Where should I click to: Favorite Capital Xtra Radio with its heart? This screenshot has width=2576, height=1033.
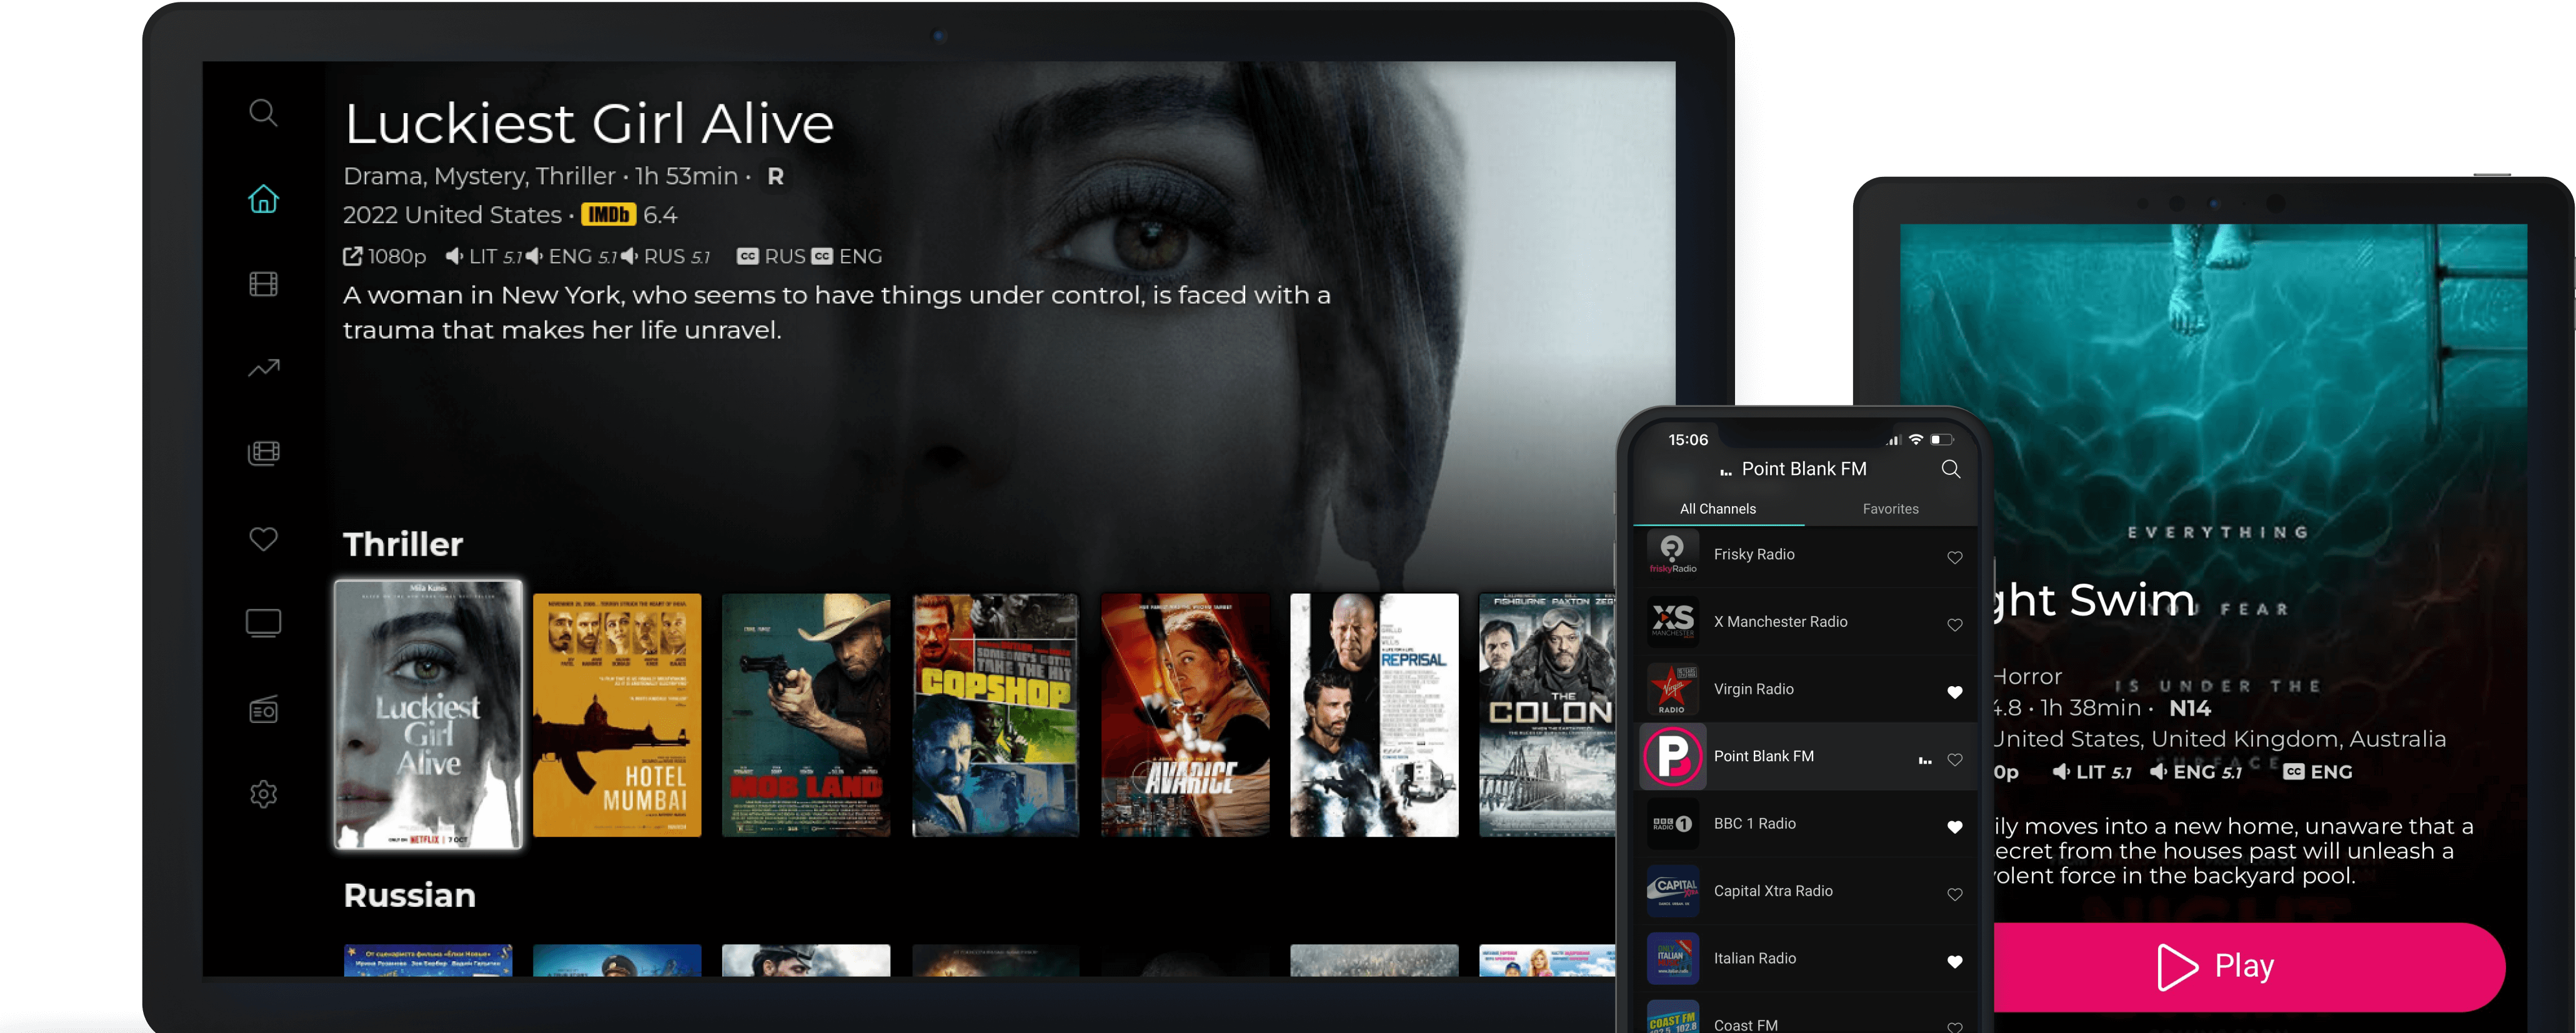(x=1954, y=894)
